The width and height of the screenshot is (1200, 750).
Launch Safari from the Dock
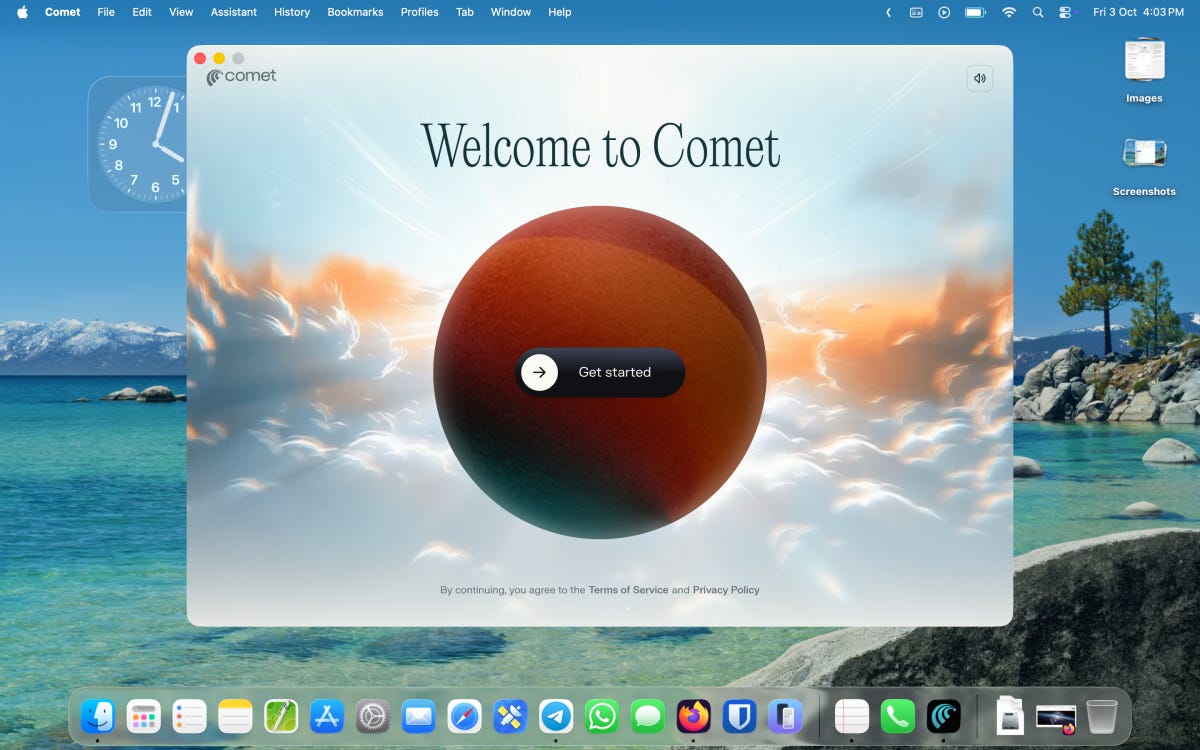pos(464,716)
